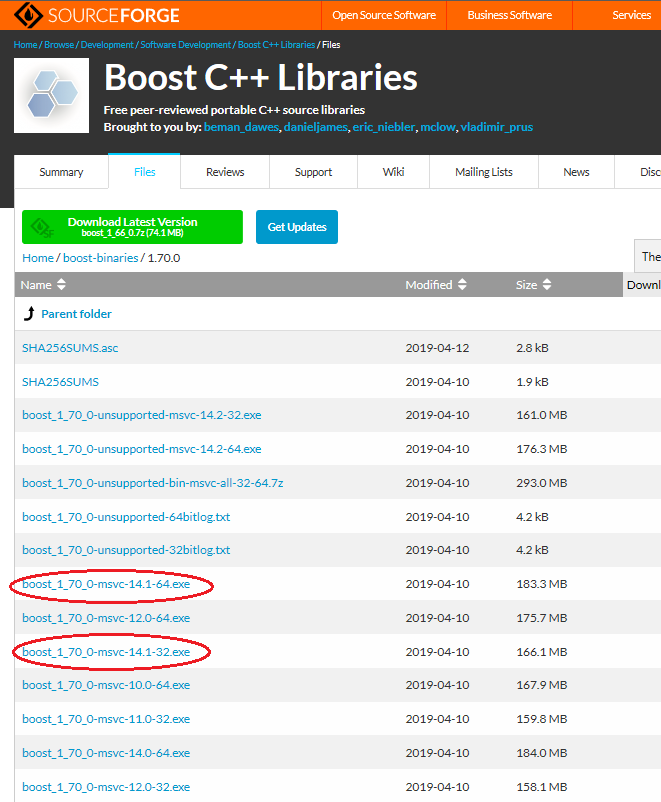Open vladimir_prus profile link
The image size is (661, 802).
point(497,127)
